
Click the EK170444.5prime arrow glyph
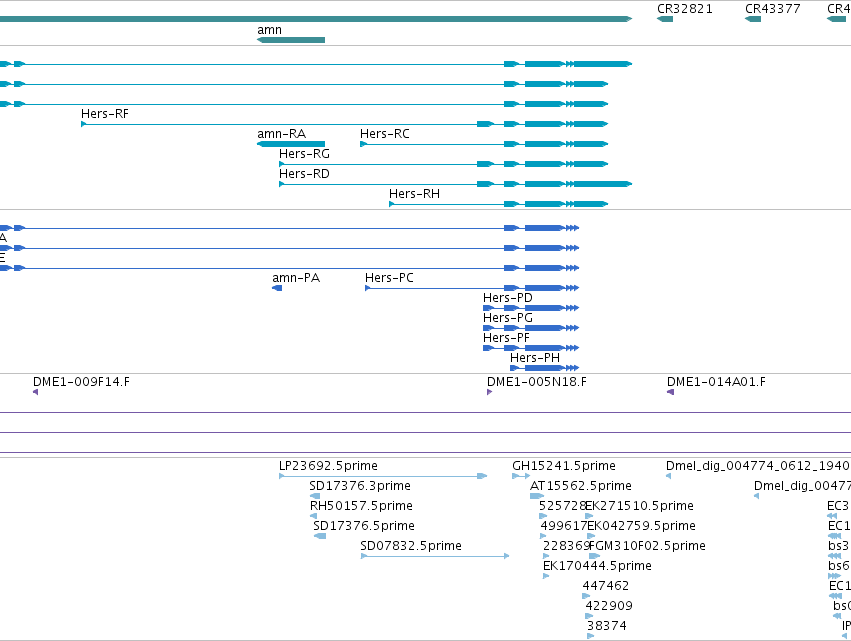tap(546, 576)
